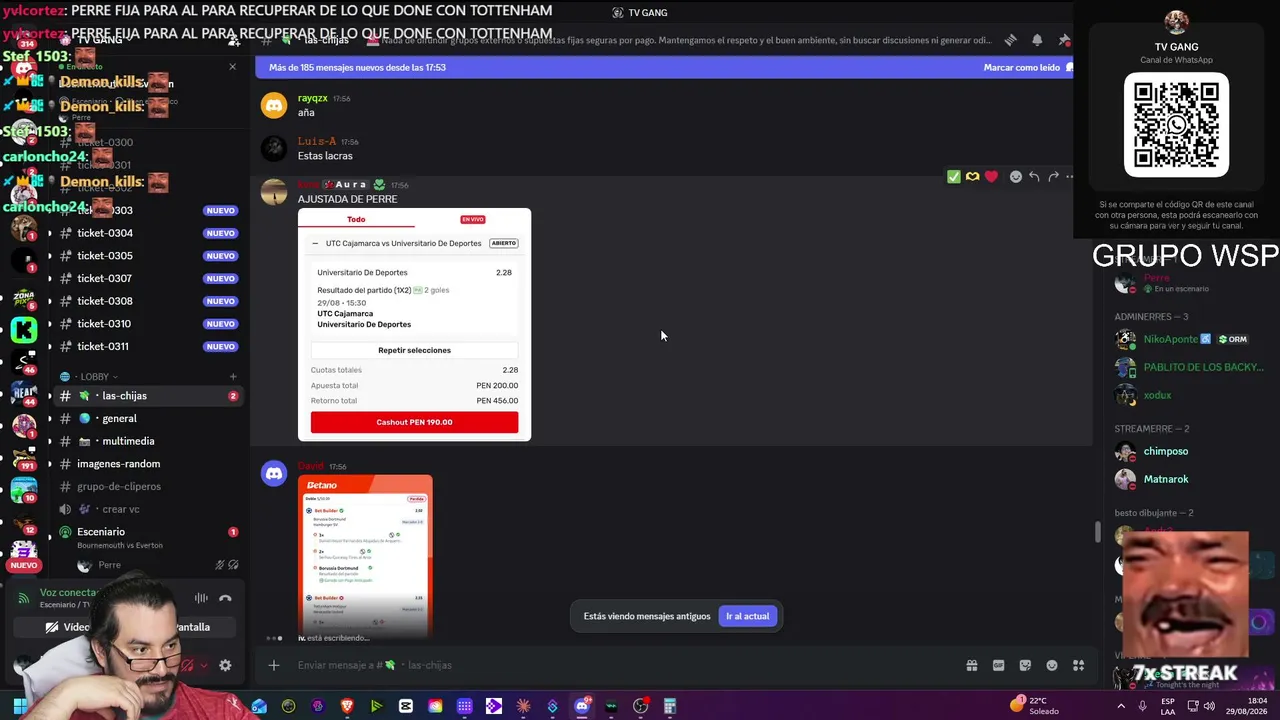The width and height of the screenshot is (1280, 720).
Task: Open the Windows Start menu
Action: tap(20, 706)
